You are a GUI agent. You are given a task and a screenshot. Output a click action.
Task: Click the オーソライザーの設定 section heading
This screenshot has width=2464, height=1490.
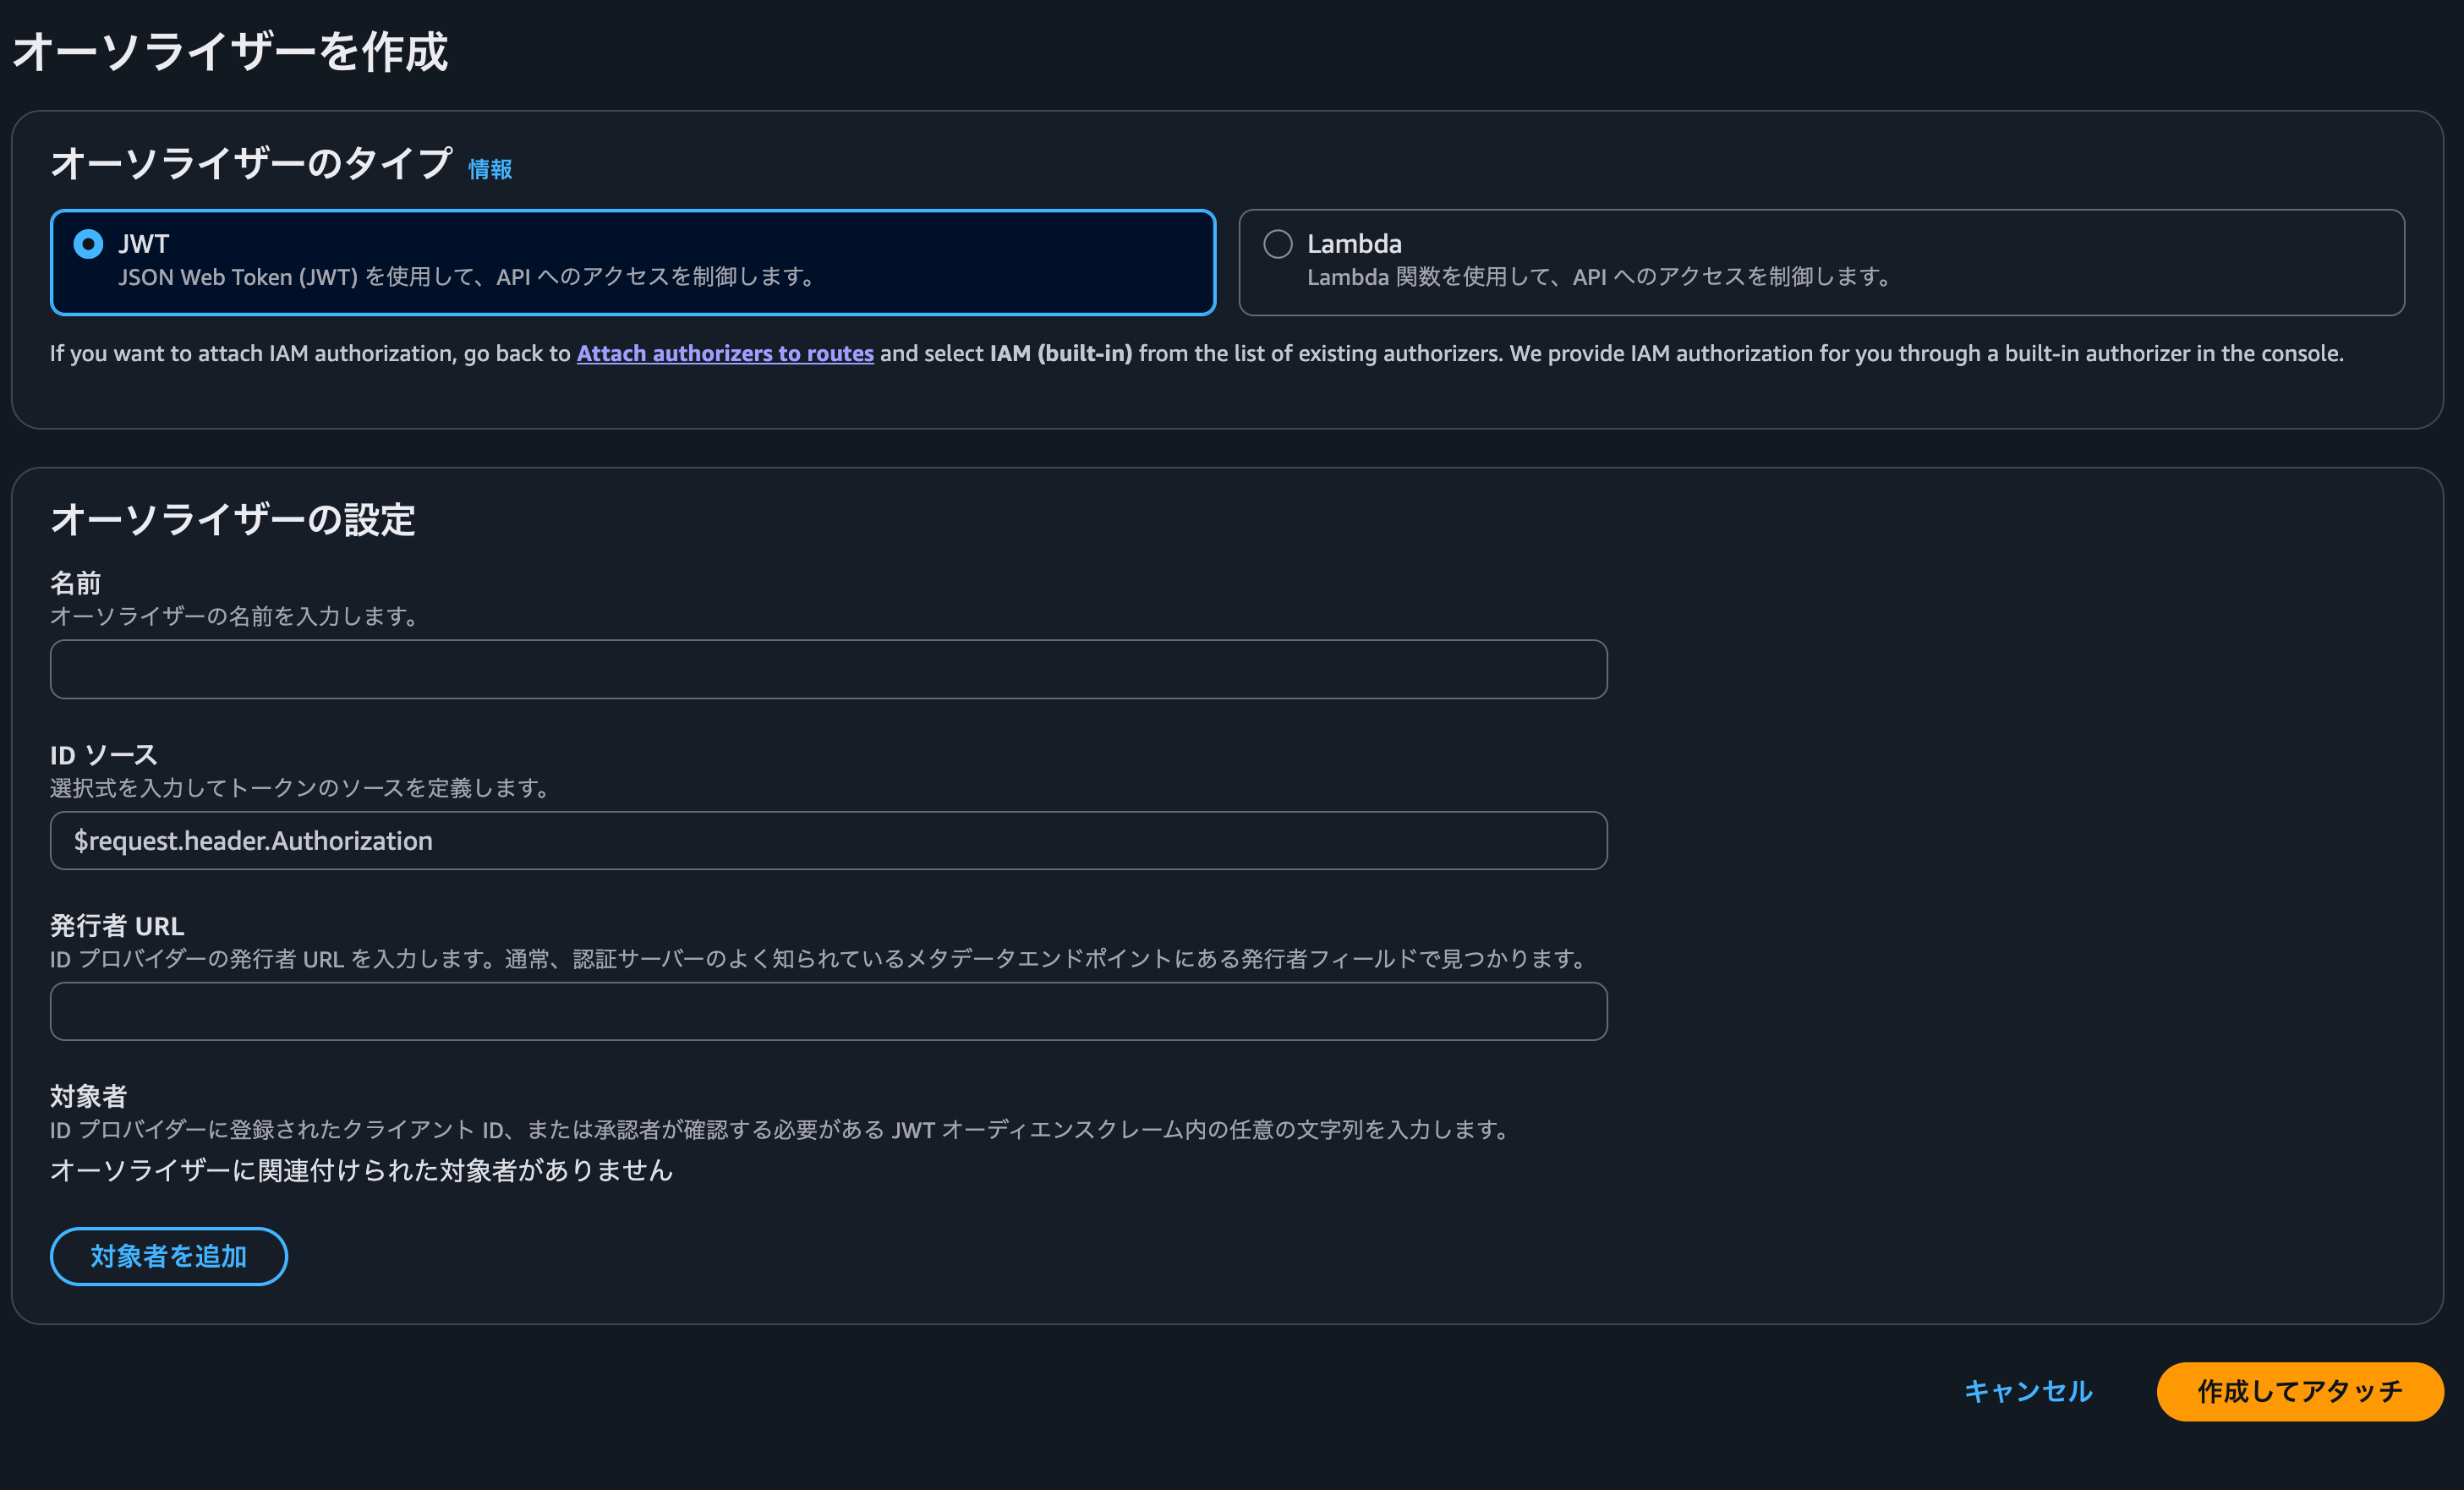(x=232, y=520)
